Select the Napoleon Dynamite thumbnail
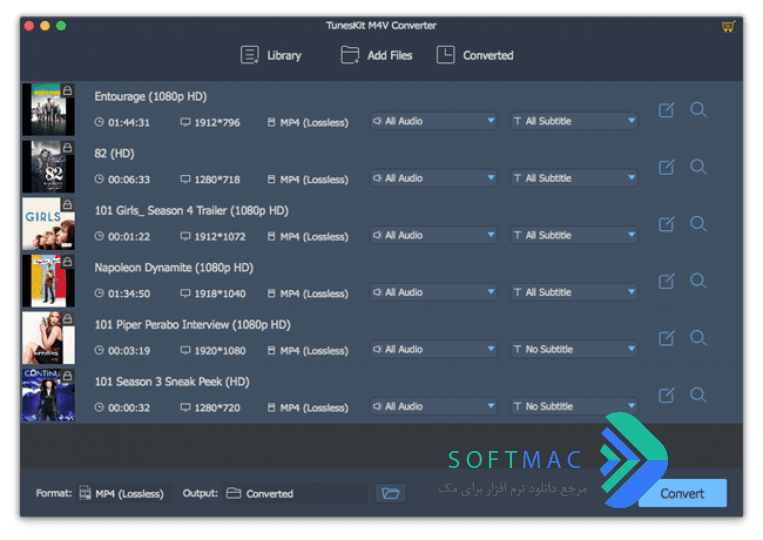Image resolution: width=763 pixels, height=540 pixels. click(x=49, y=281)
